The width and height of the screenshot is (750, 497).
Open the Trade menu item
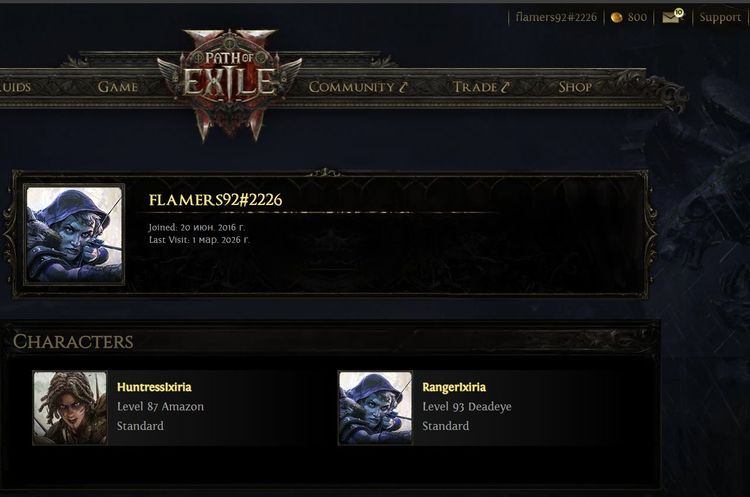(475, 87)
